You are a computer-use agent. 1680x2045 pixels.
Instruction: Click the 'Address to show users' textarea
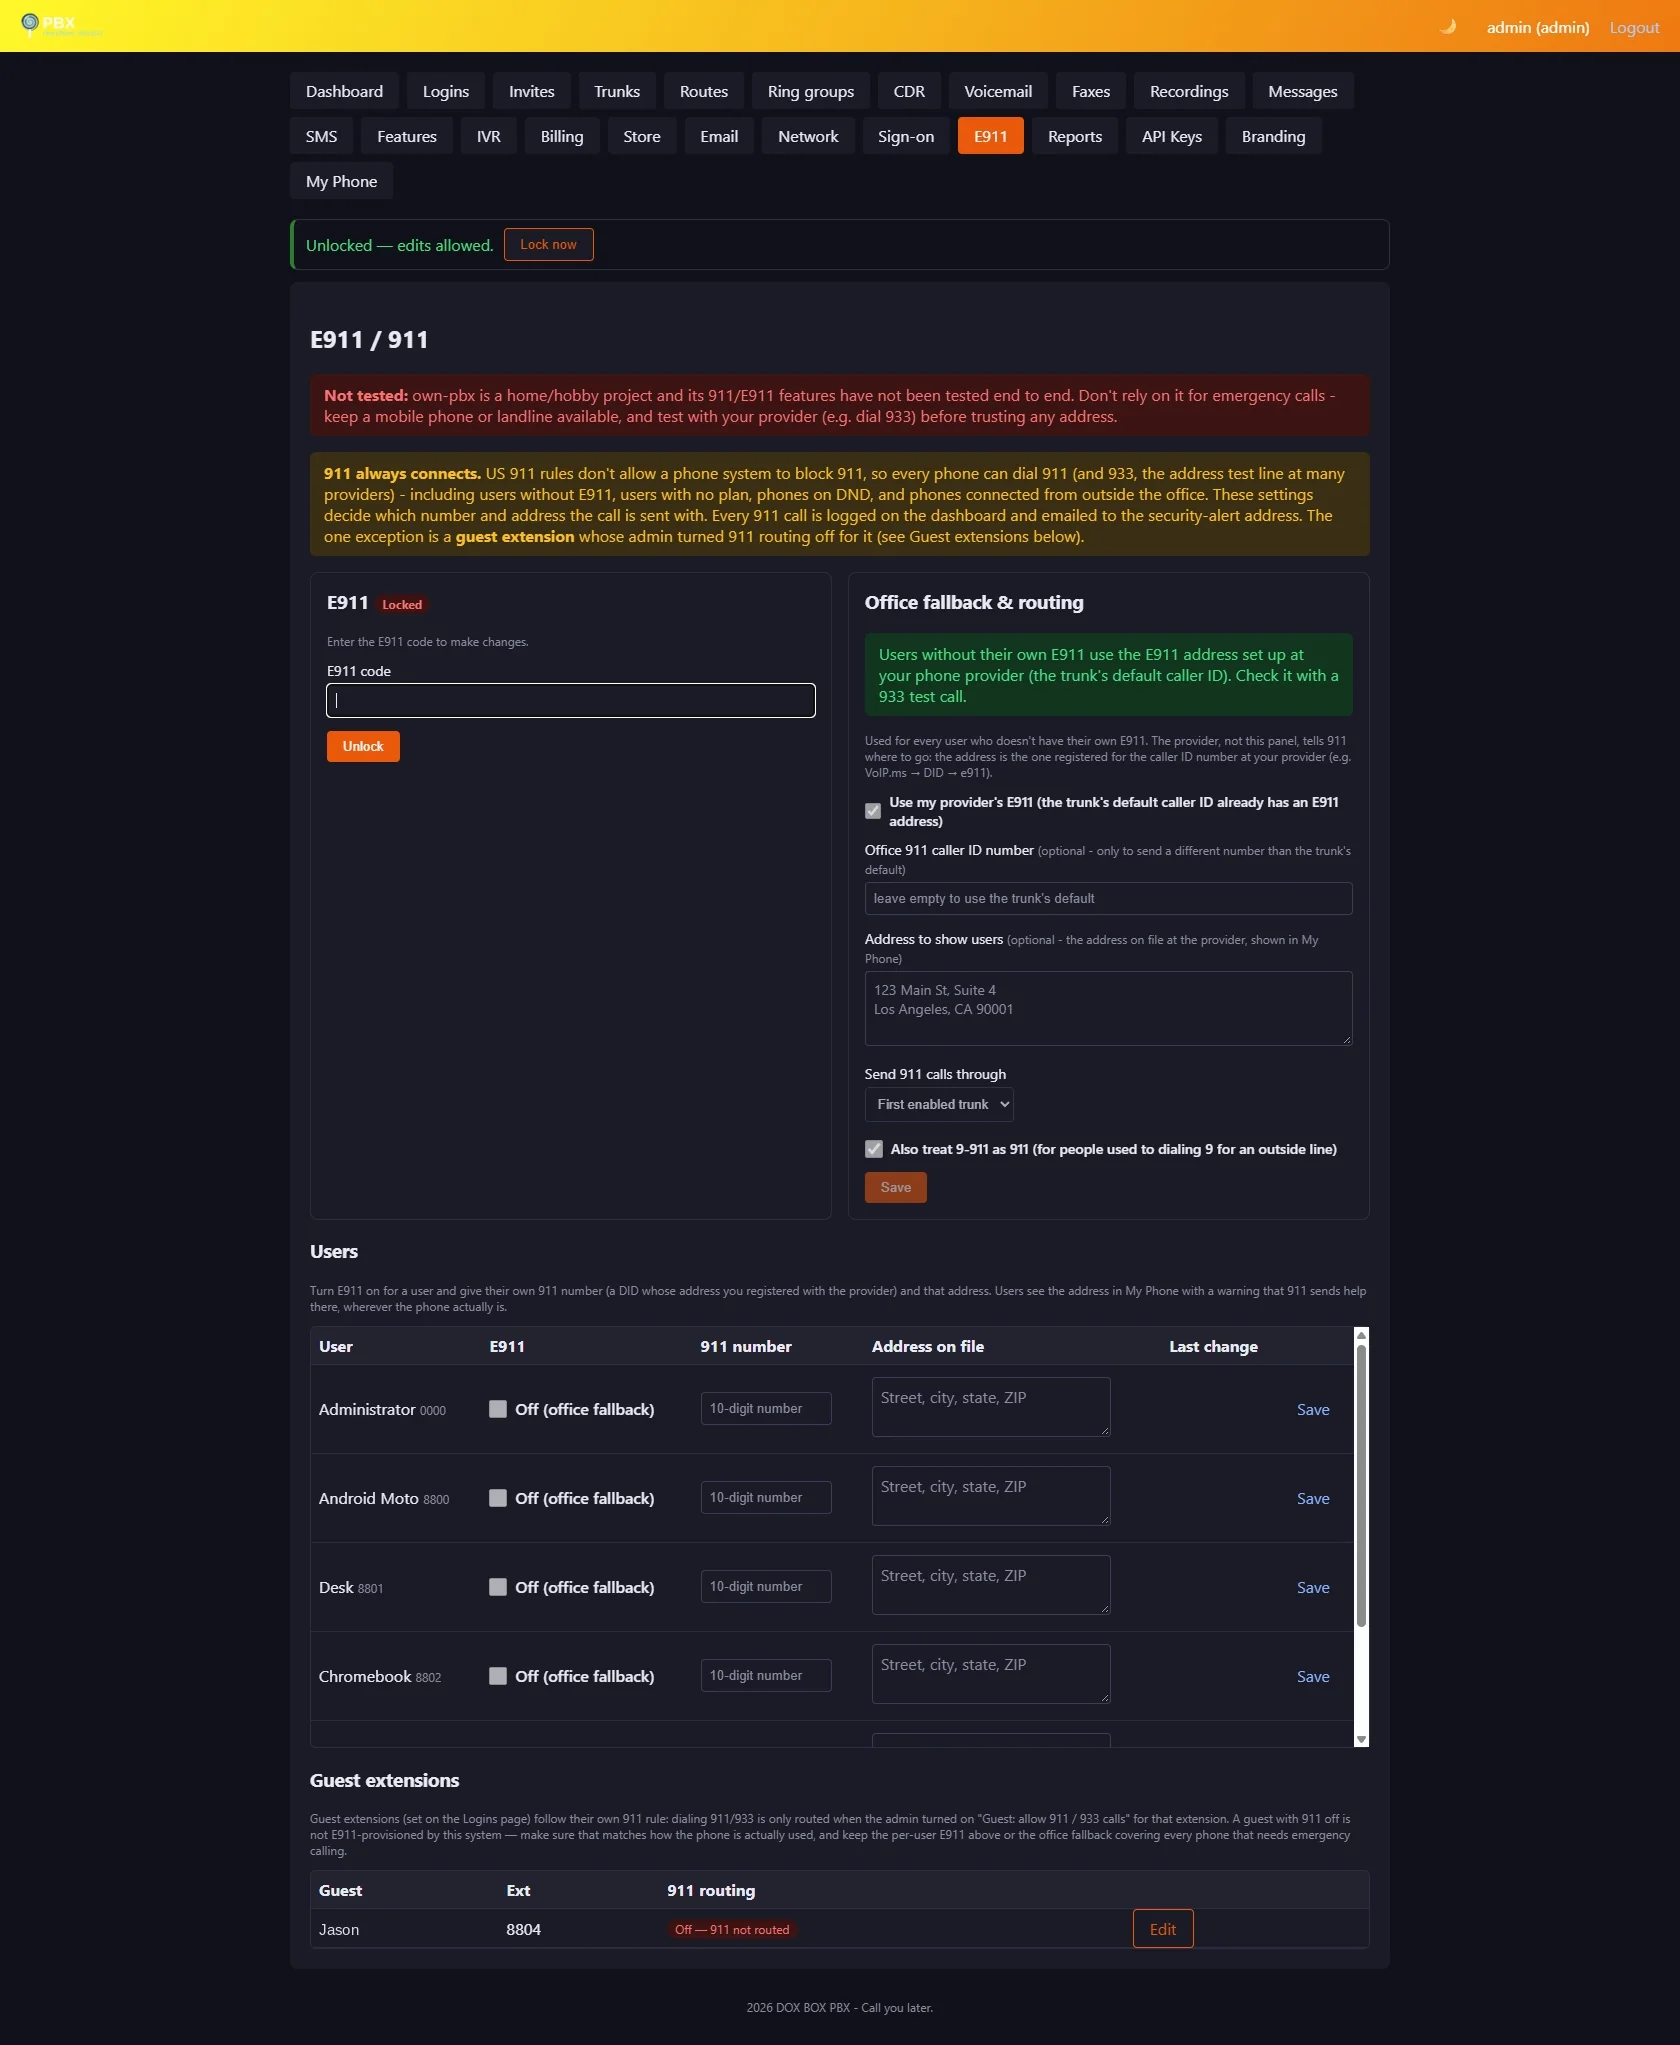[1108, 1008]
